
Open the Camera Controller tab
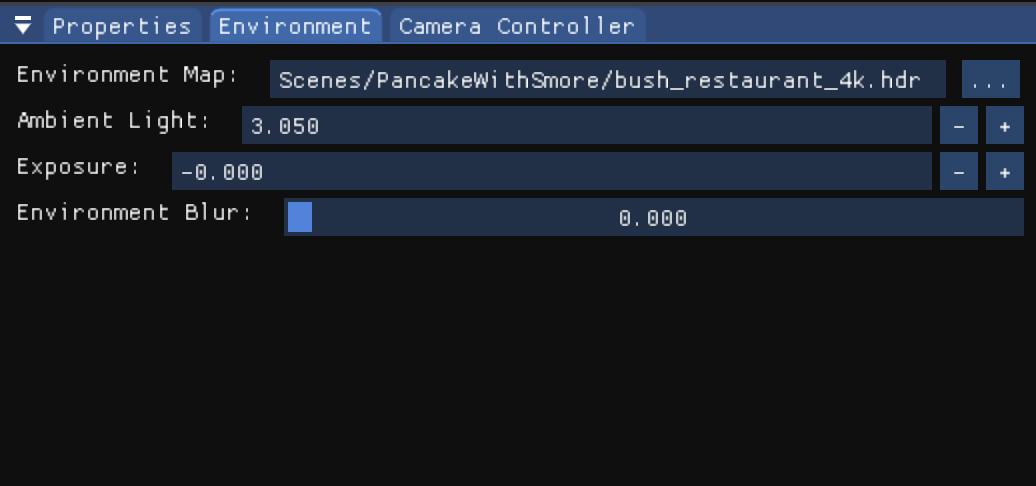516,26
